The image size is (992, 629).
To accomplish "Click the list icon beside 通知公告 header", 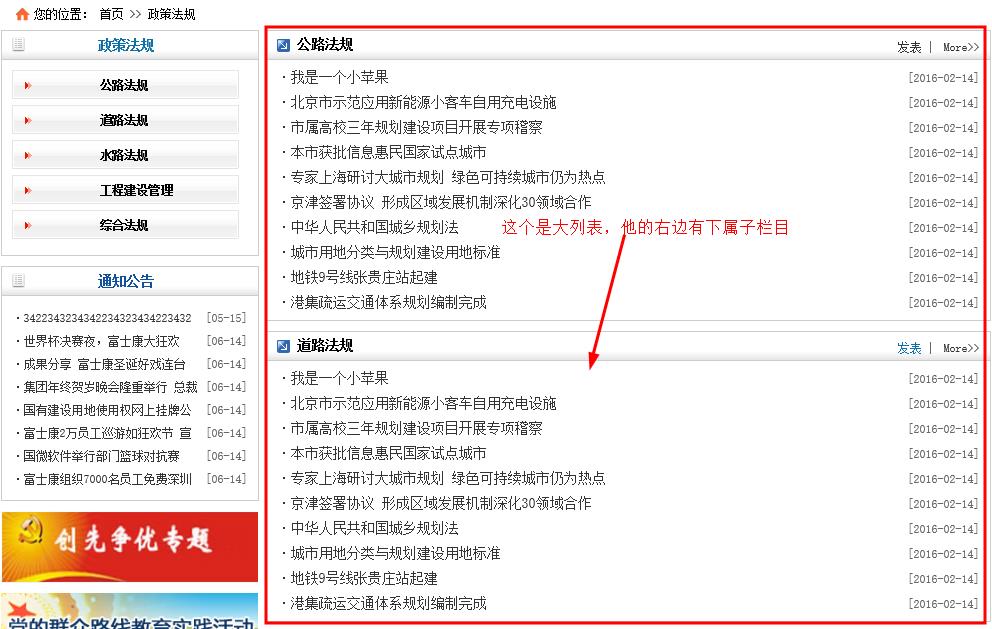I will [18, 281].
